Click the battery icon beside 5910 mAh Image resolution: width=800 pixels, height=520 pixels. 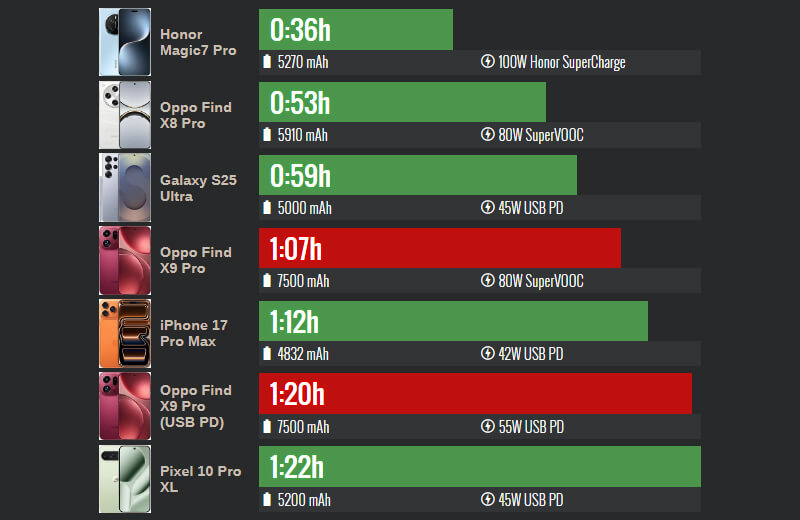click(267, 135)
